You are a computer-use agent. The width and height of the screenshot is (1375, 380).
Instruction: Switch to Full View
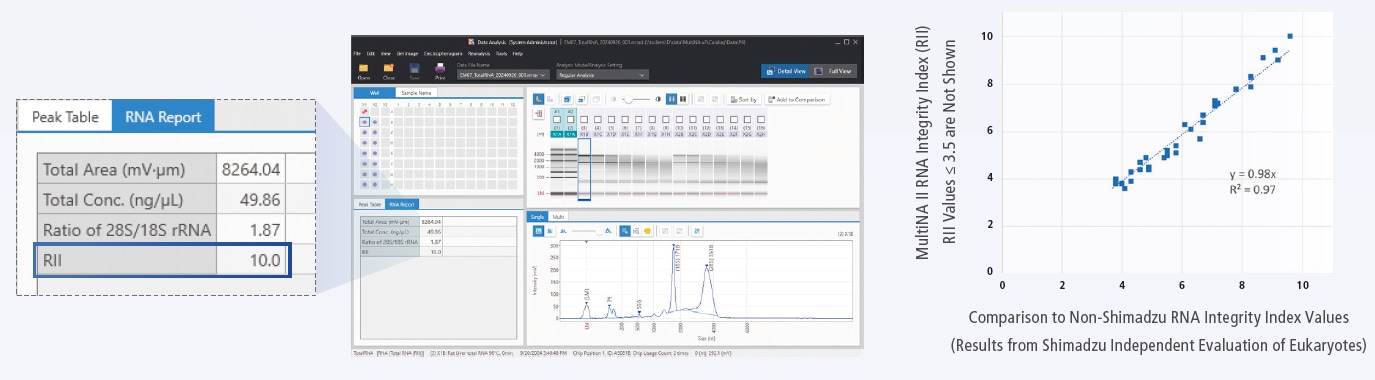[x=833, y=71]
